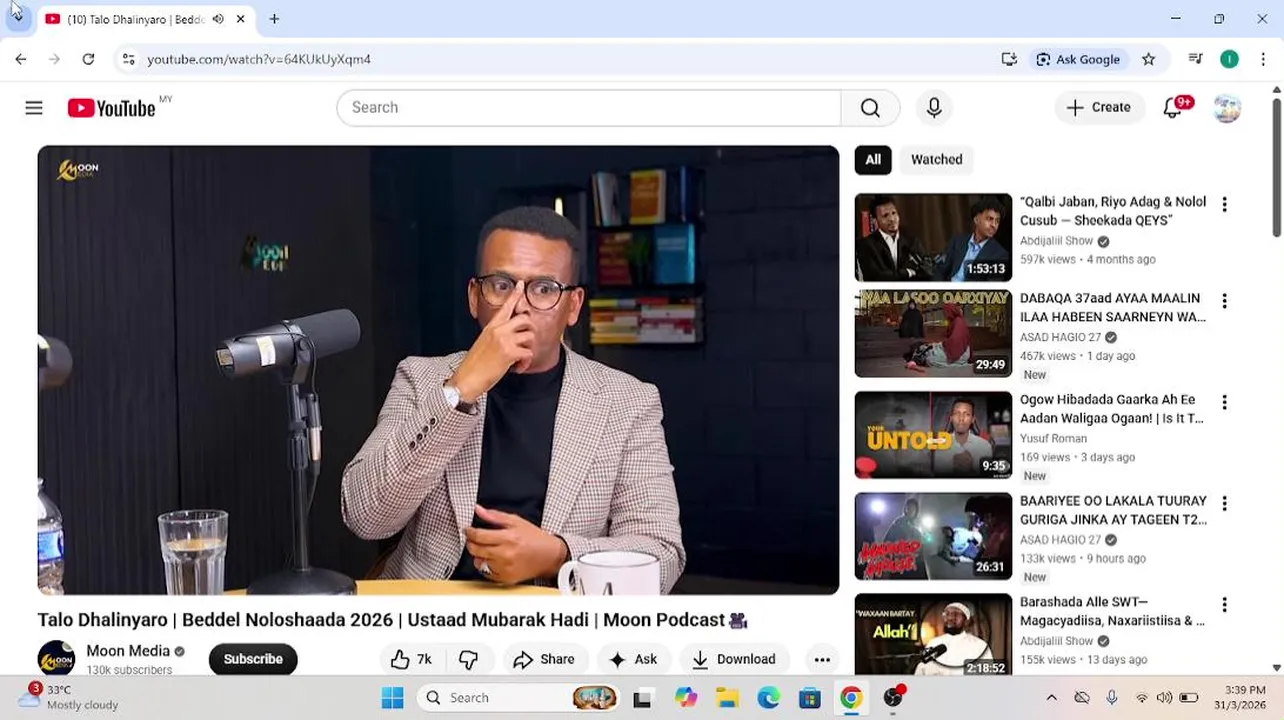Select the All filter chip
The height and width of the screenshot is (720, 1284).
tap(873, 160)
